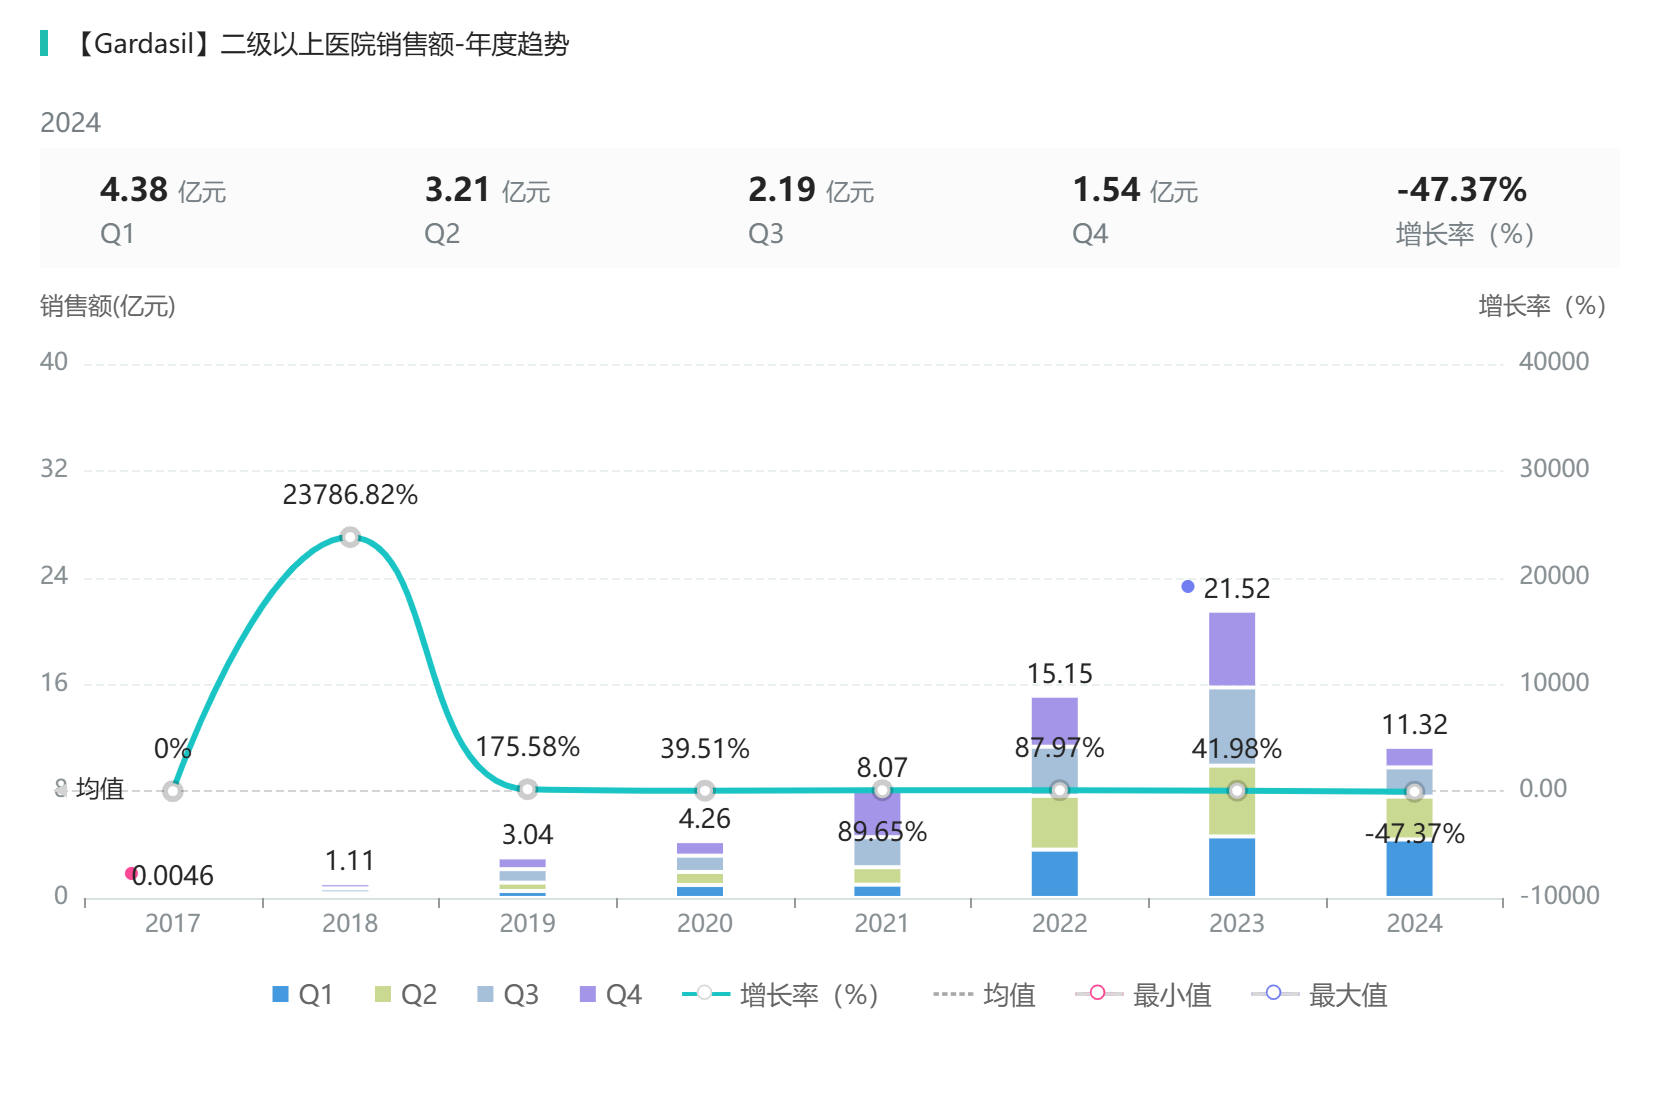Click the 3.21 亿元 Q2 summary value
This screenshot has width=1660, height=1106.
[x=488, y=190]
